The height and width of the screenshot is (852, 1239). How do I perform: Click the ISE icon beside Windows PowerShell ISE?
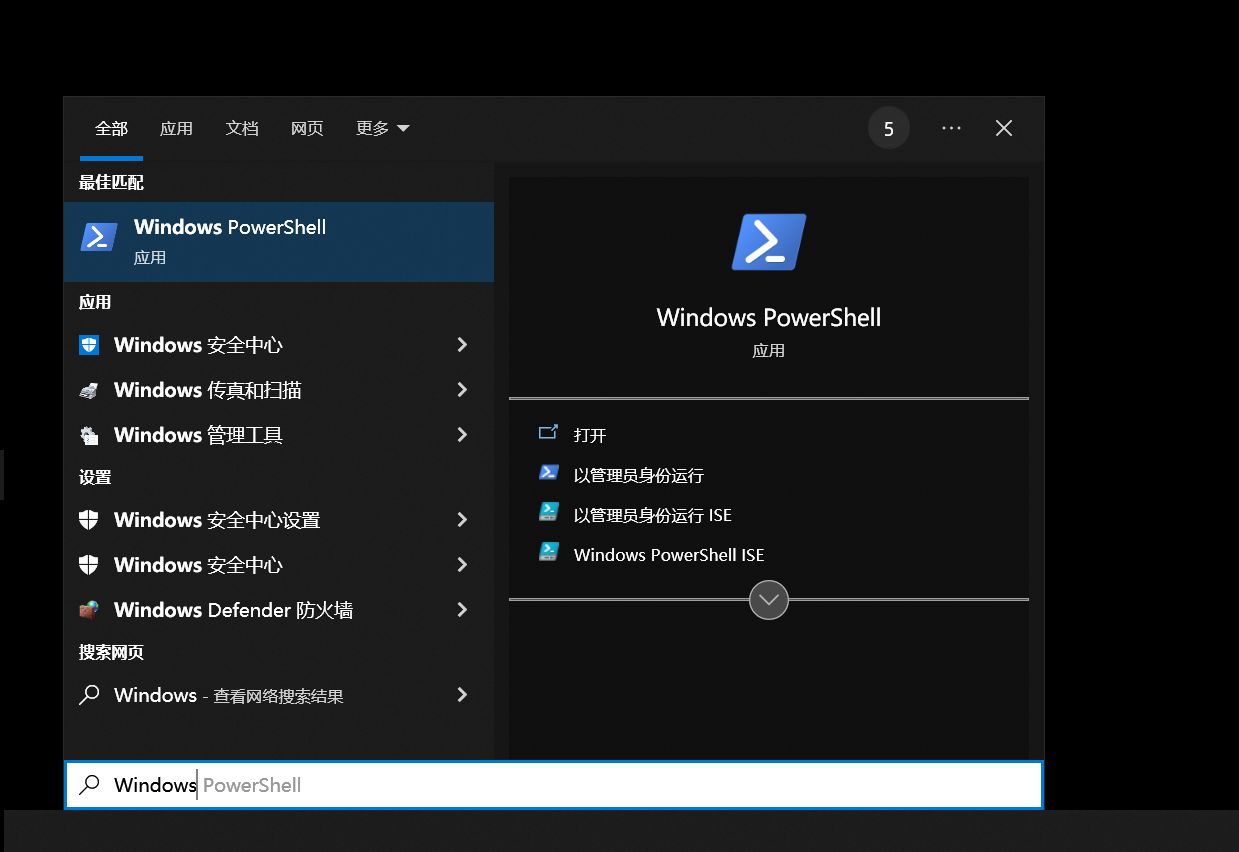(x=548, y=552)
